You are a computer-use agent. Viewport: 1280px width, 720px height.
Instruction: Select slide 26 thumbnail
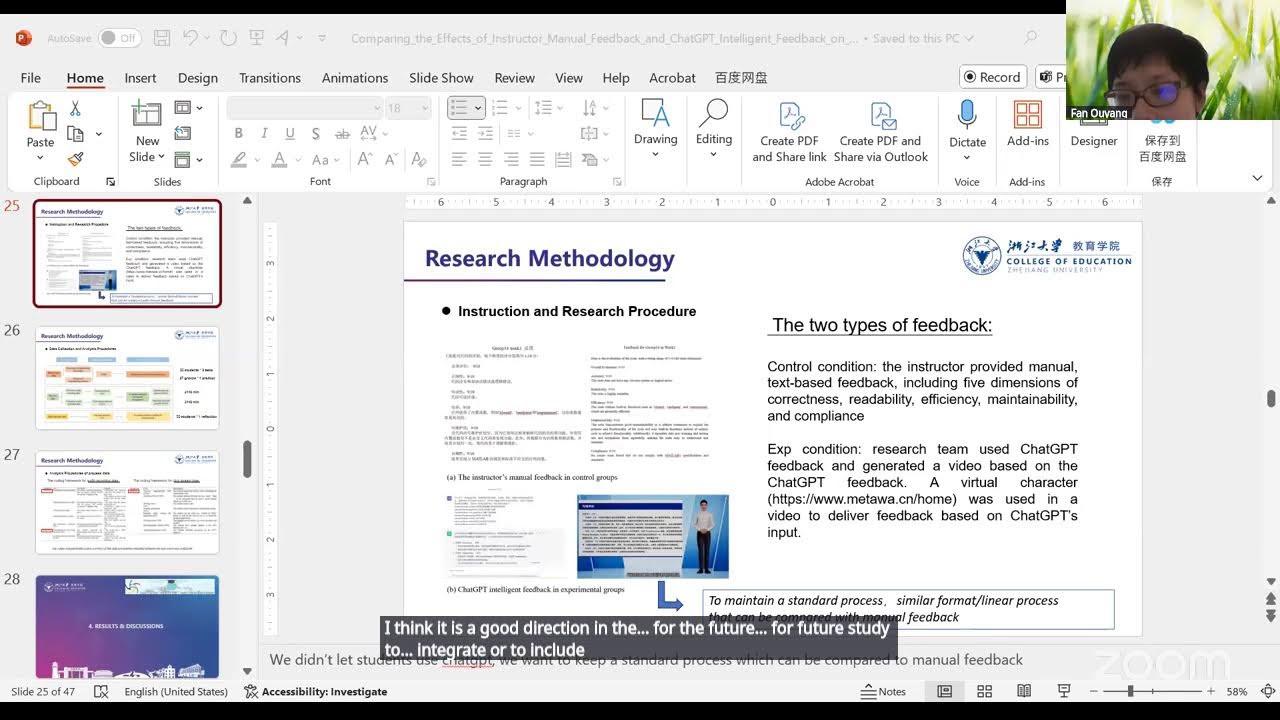(127, 378)
